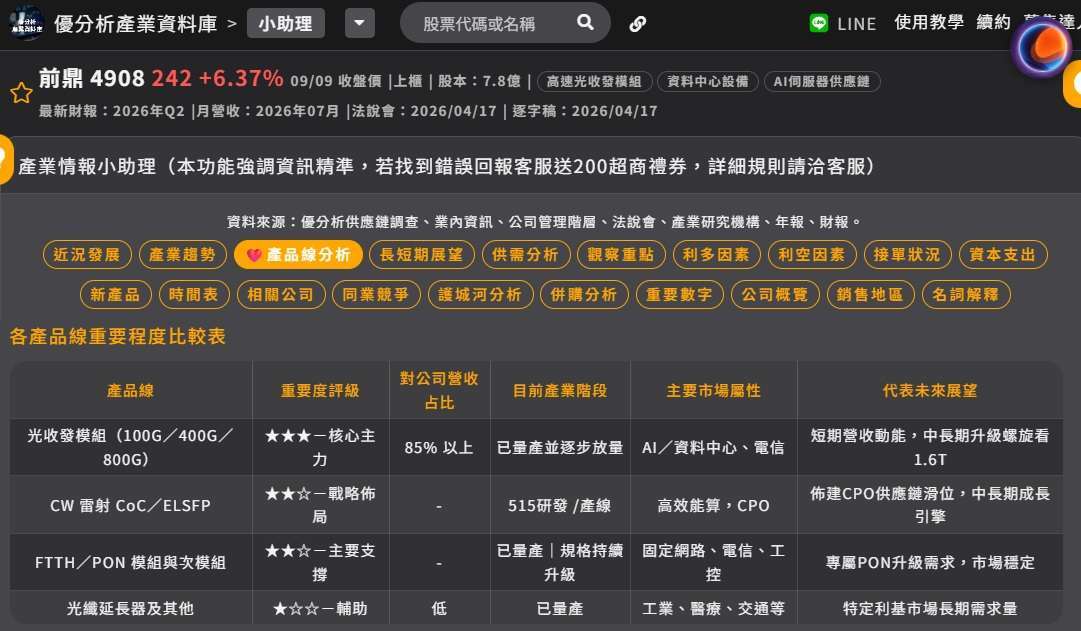Switch to 護城河分析 tab
The image size is (1081, 631).
(480, 294)
